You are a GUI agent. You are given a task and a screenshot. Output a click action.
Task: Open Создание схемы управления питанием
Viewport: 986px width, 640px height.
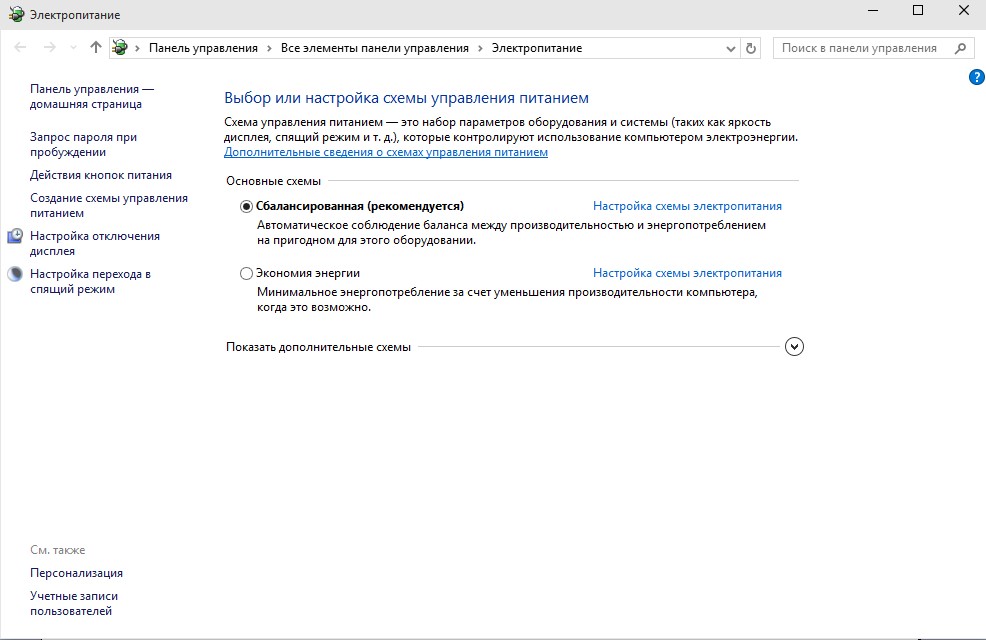click(109, 206)
